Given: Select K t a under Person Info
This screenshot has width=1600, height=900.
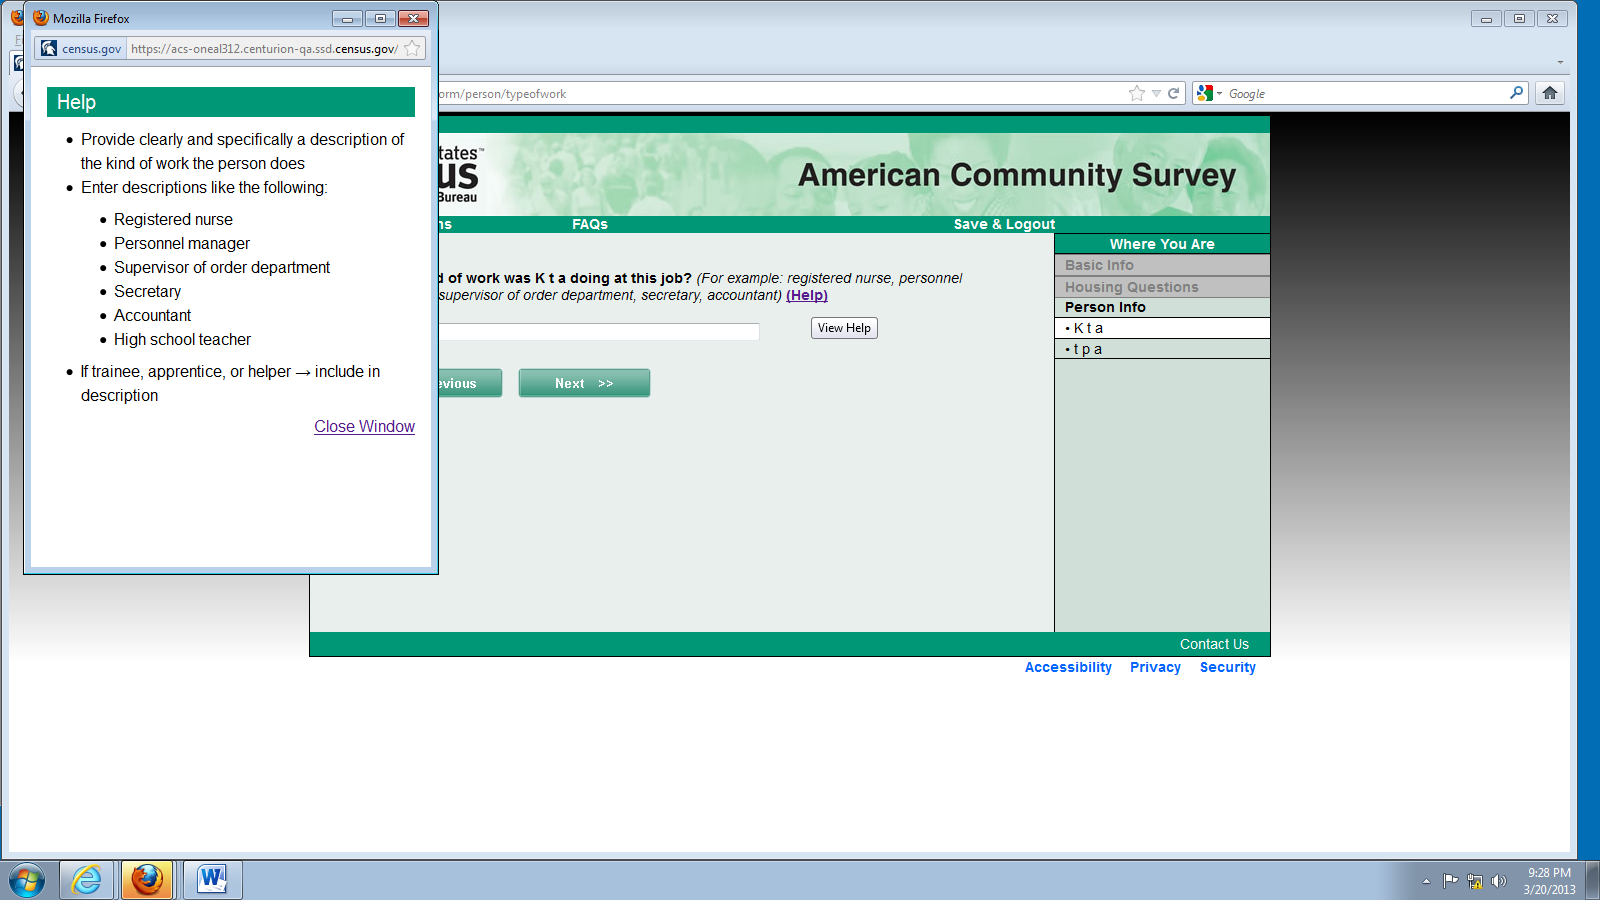Looking at the screenshot, I should tap(1088, 328).
